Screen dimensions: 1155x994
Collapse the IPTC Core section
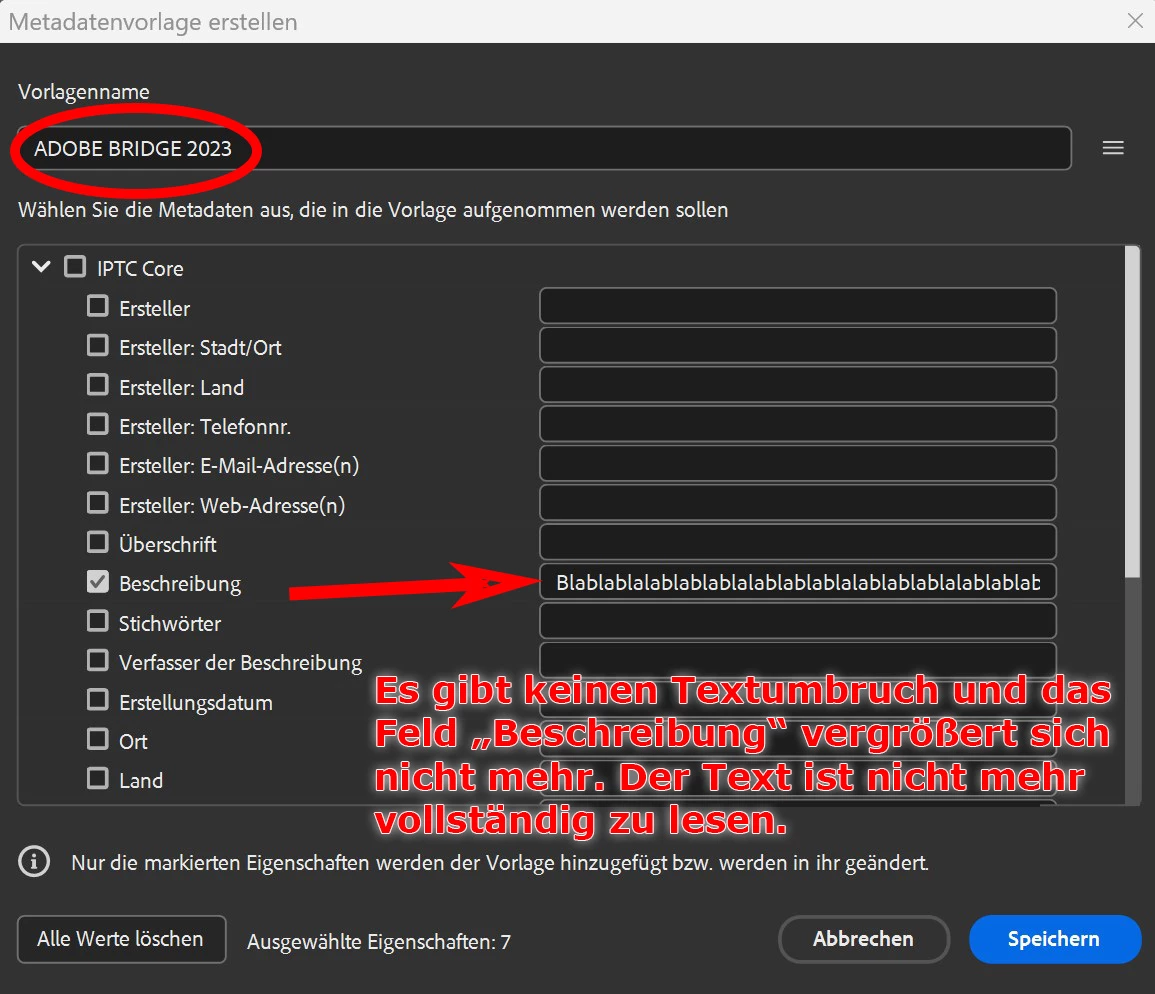(x=41, y=267)
